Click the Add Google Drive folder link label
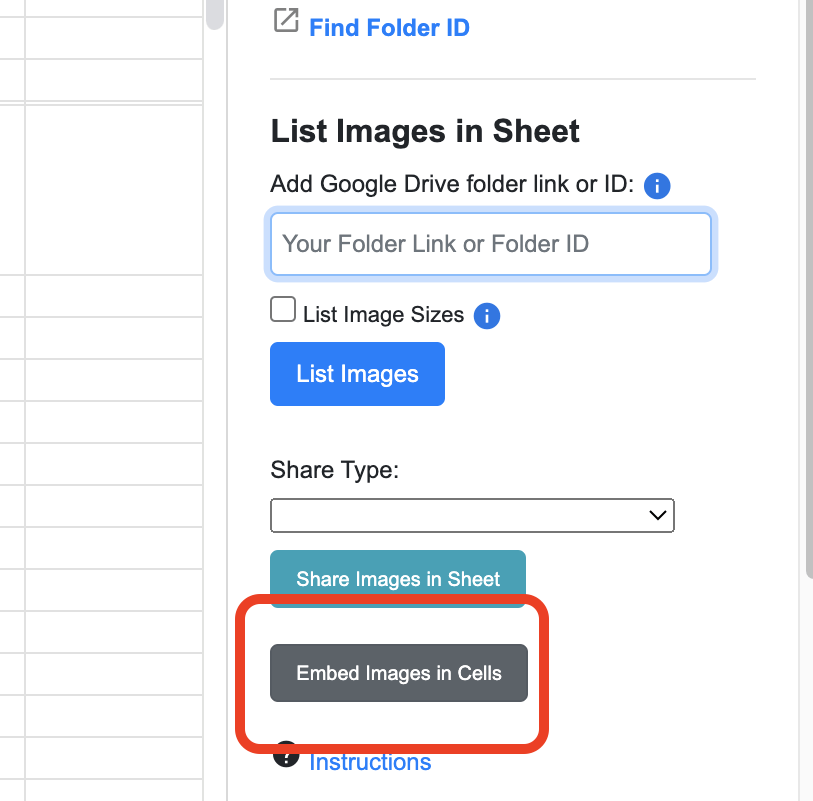The image size is (813, 801). (x=452, y=185)
